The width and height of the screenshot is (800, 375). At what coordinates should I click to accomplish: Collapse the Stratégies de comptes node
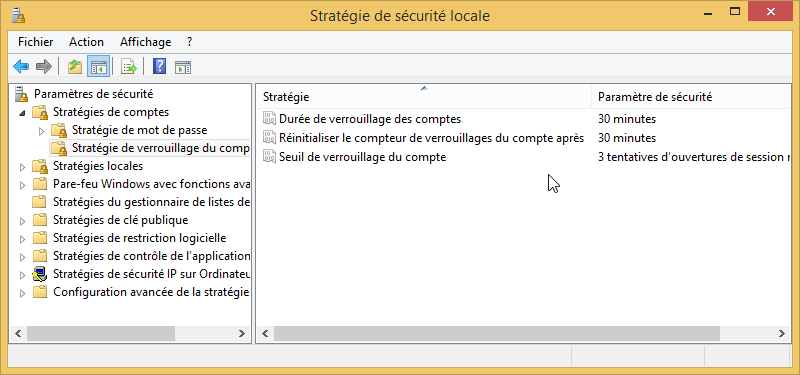tap(22, 113)
